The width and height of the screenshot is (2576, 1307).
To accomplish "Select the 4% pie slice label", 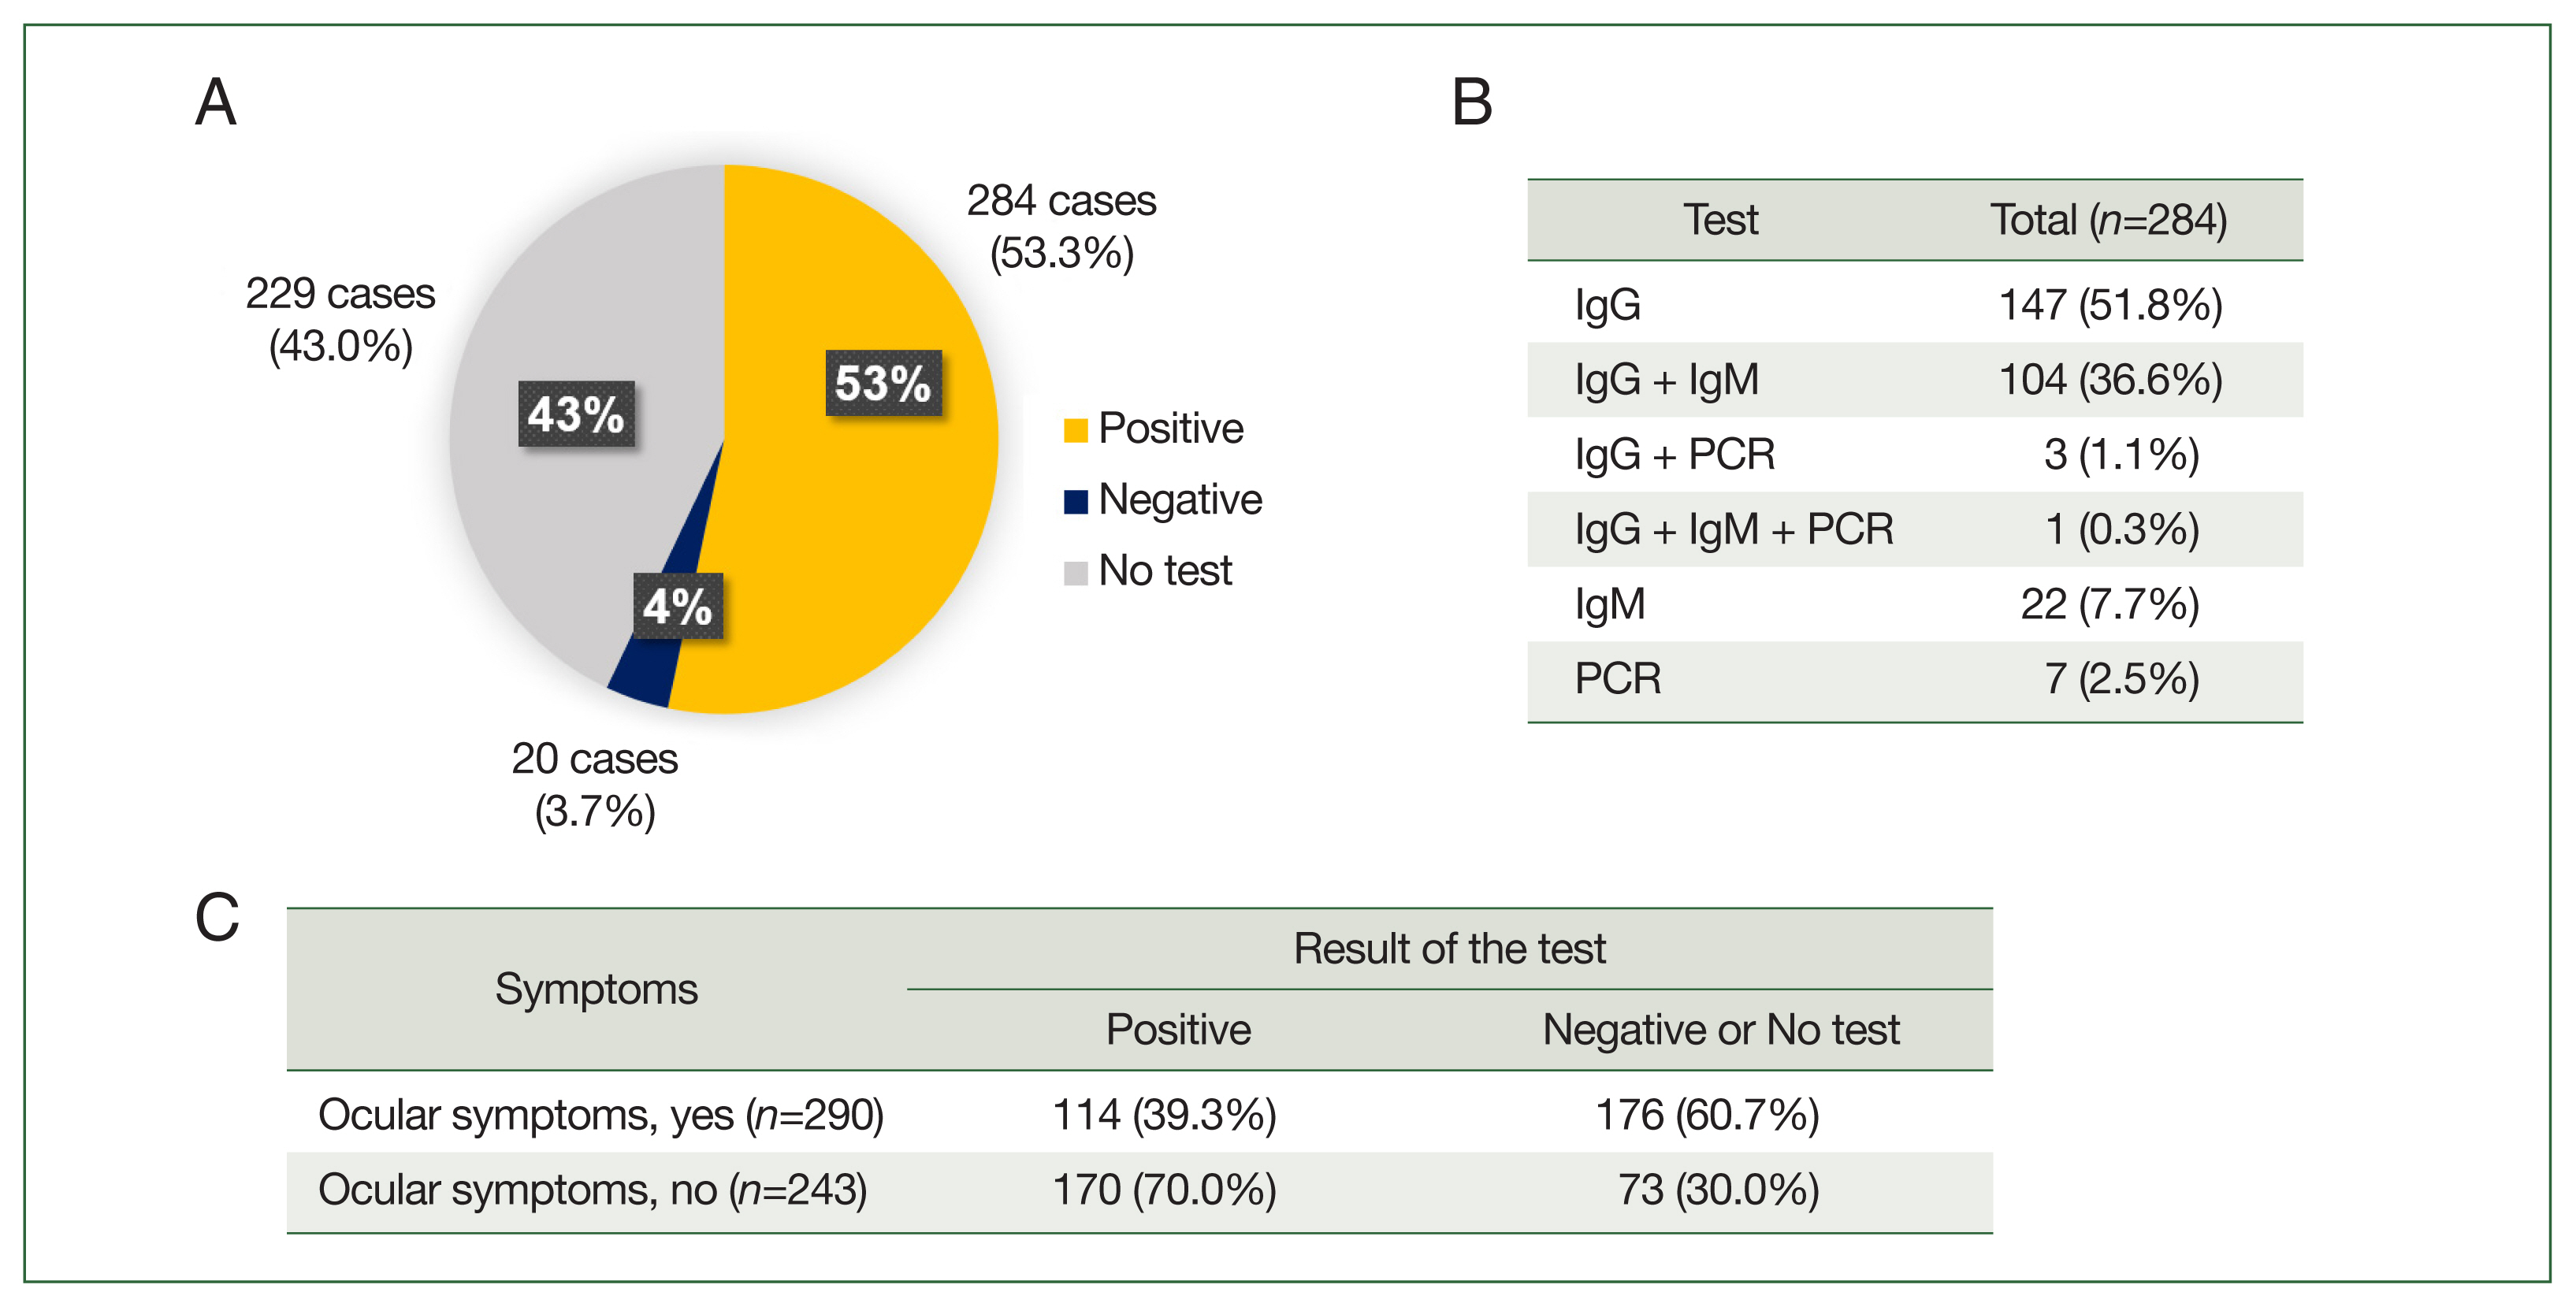I will (x=677, y=606).
